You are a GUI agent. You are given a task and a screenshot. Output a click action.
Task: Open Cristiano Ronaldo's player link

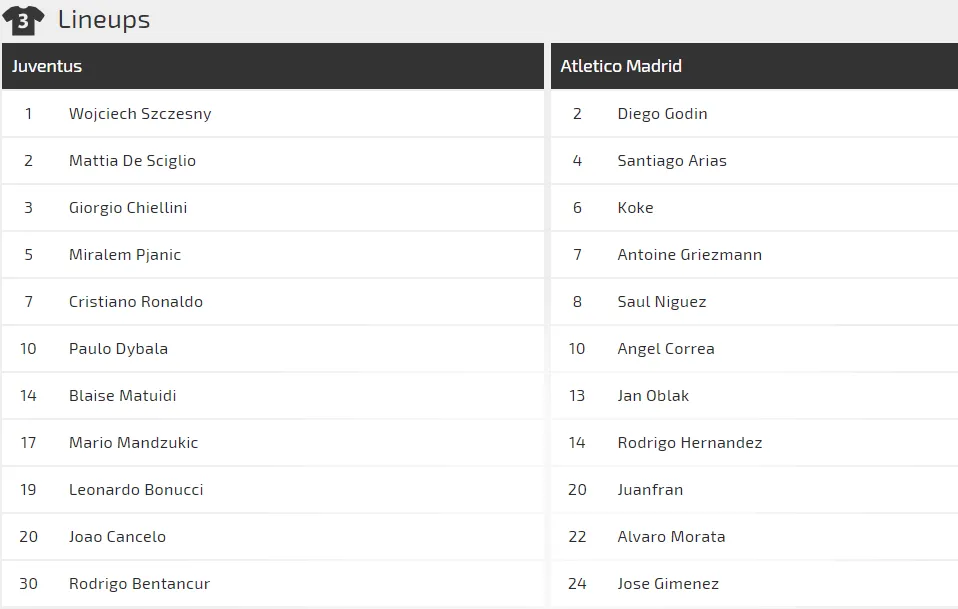[x=136, y=302]
